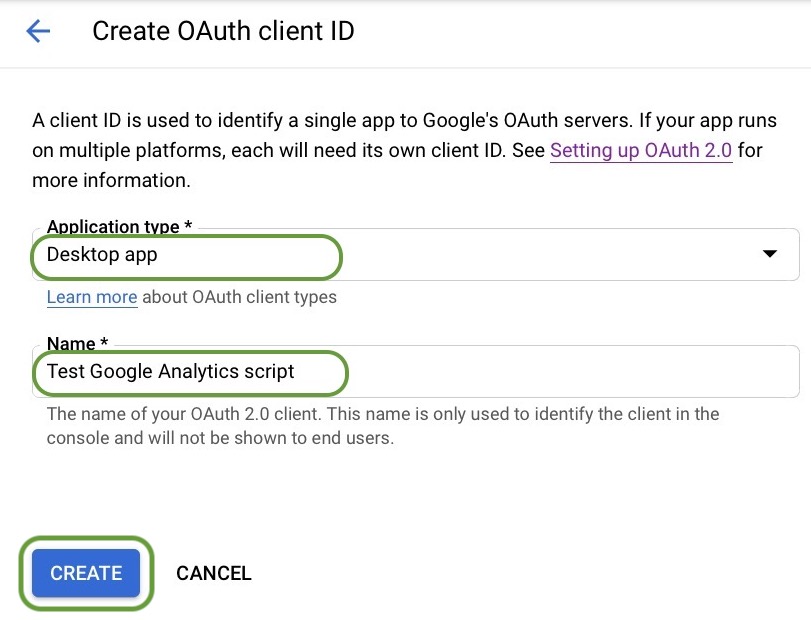Open the 'Setting up OAuth 2.0' link
Image resolution: width=811 pixels, height=620 pixels.
pos(641,151)
